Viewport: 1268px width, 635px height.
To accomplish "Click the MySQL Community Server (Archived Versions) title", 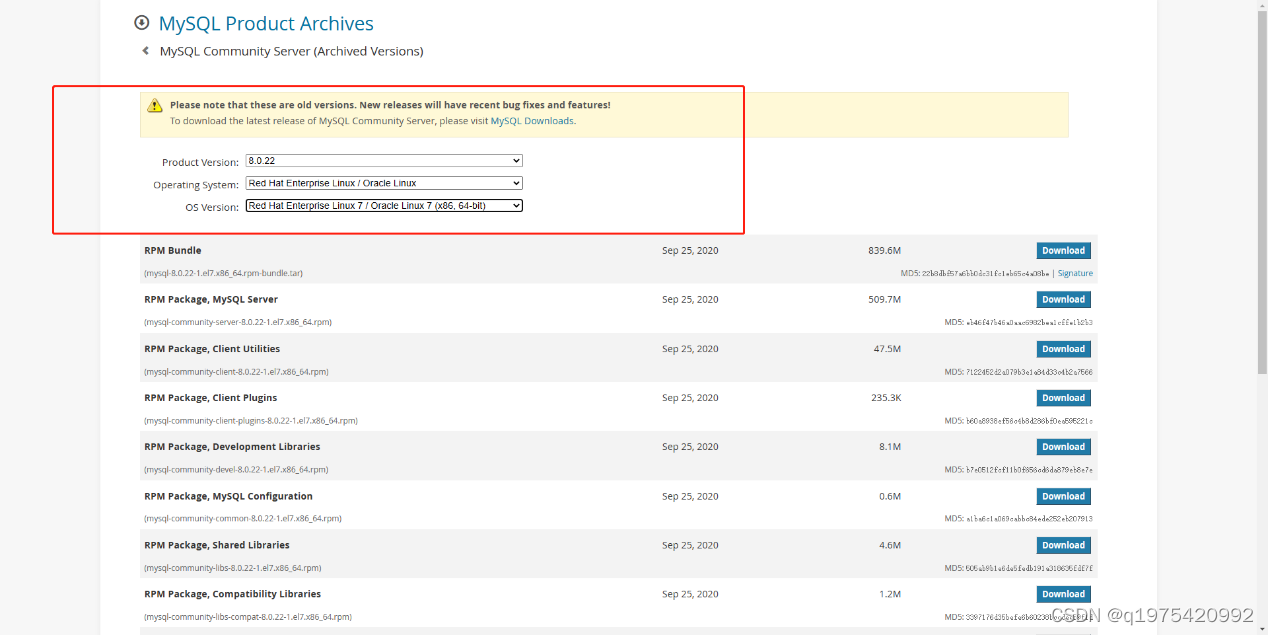I will [x=291, y=51].
